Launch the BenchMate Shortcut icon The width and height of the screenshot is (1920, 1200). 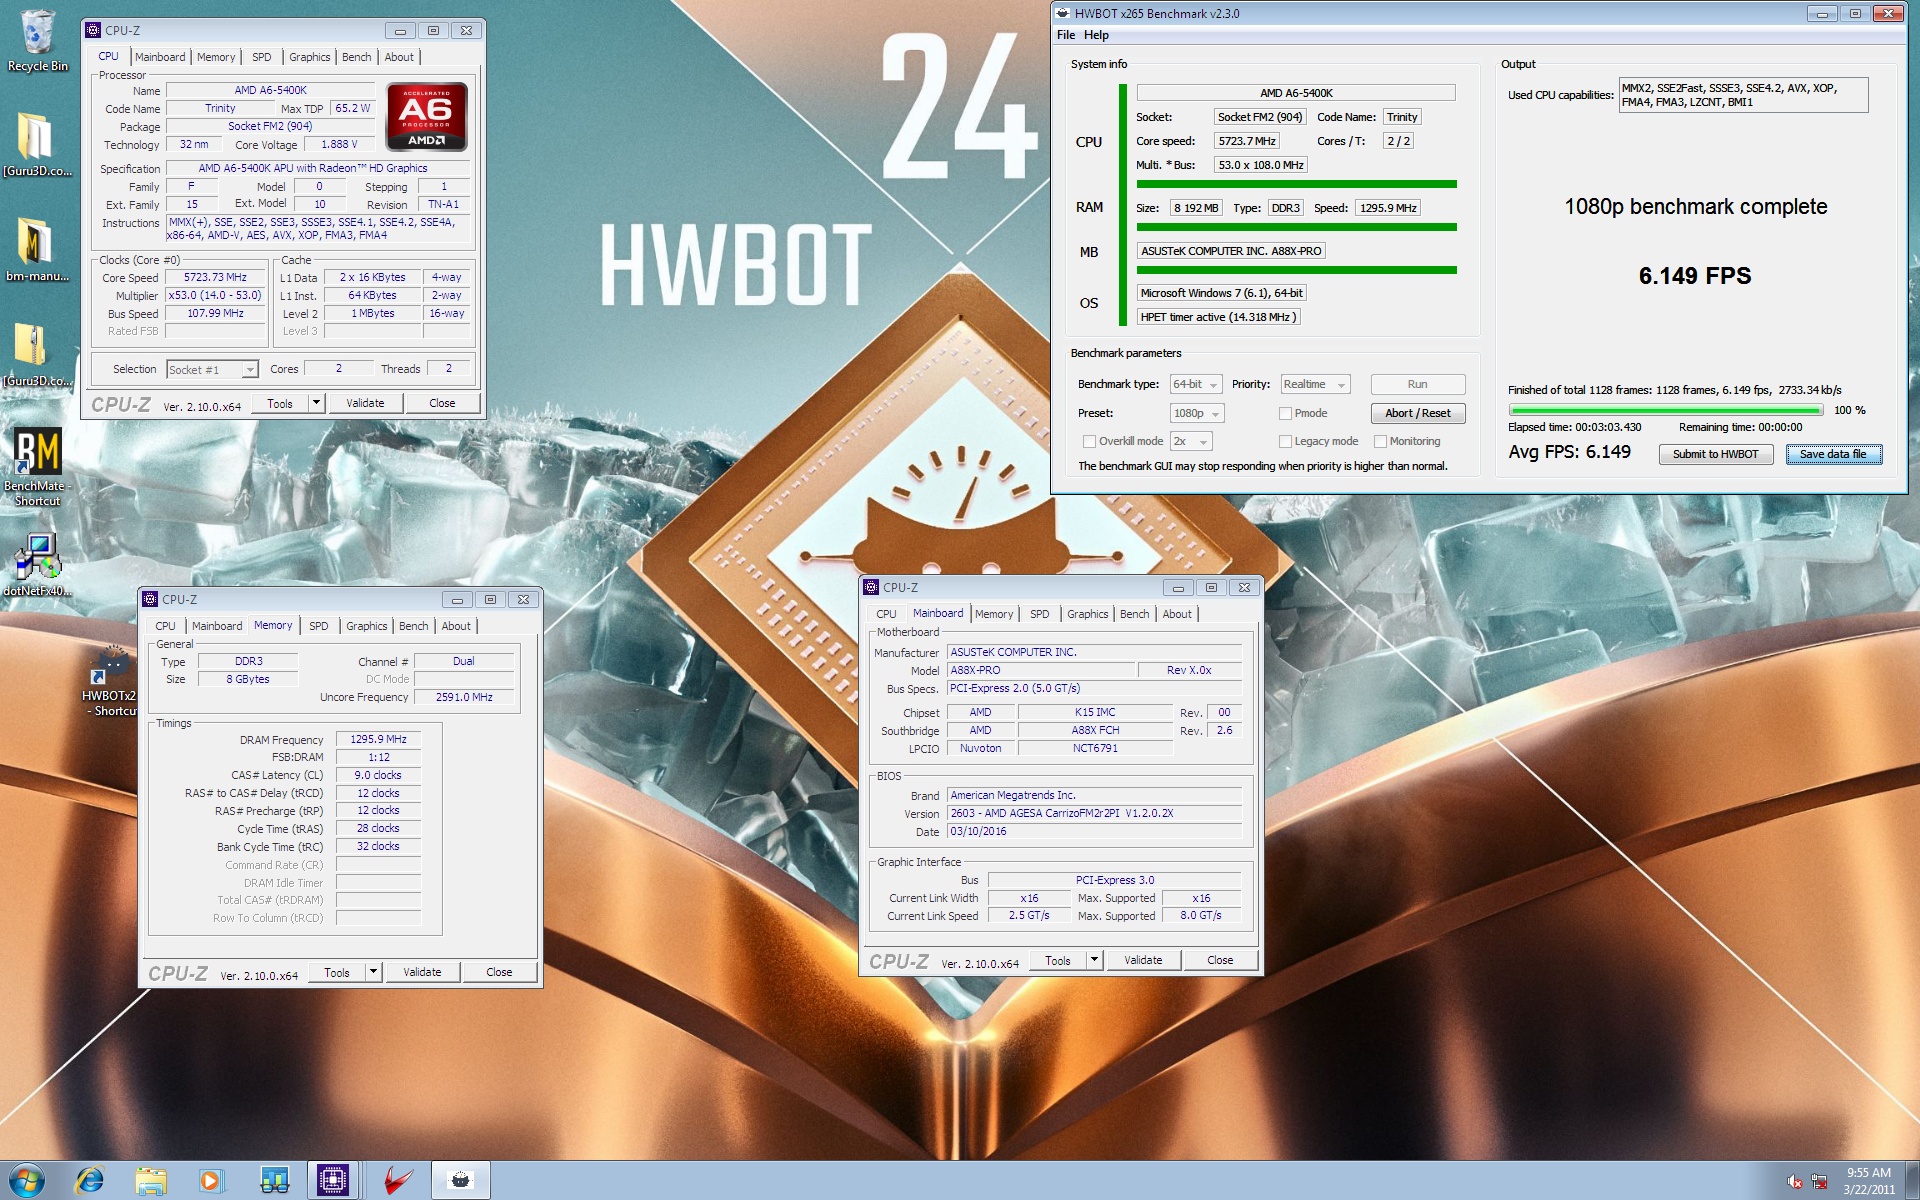click(37, 466)
